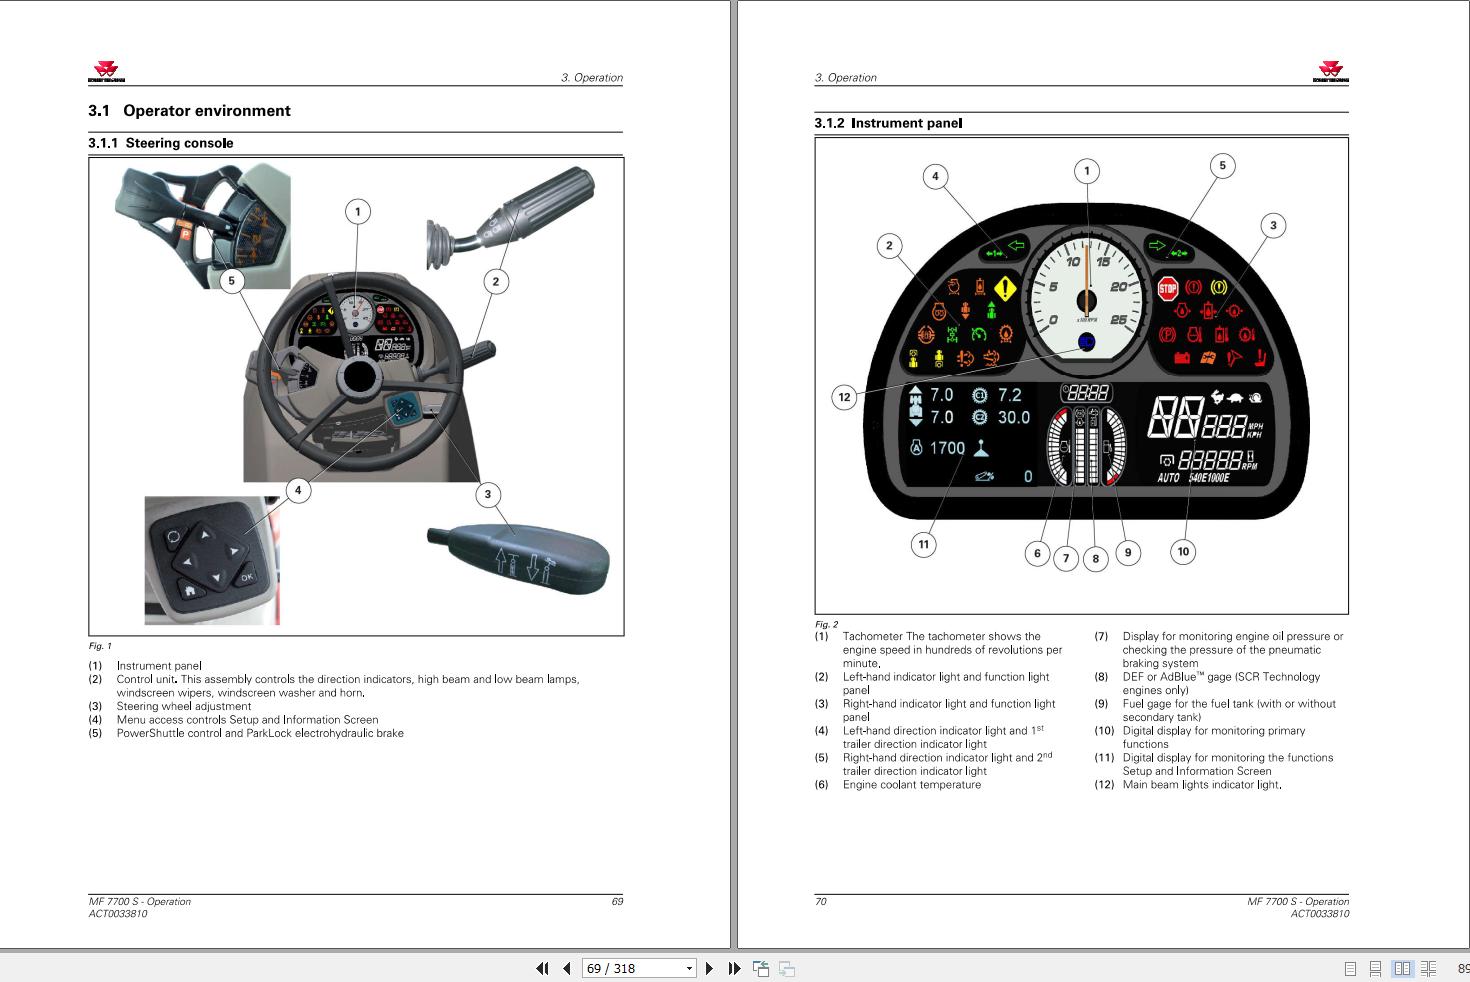
Task: Click '3. Operation' header on left page
Action: pos(591,77)
